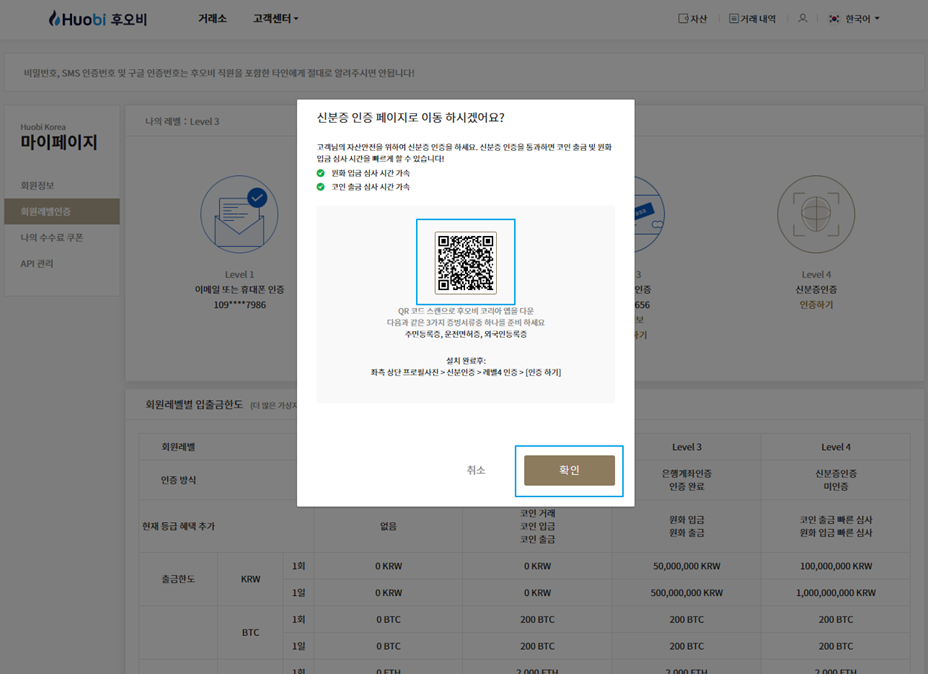
Task: Click the dialog title 신분증 인증 페이지로 이동 하시겠어요?
Action: [x=411, y=118]
